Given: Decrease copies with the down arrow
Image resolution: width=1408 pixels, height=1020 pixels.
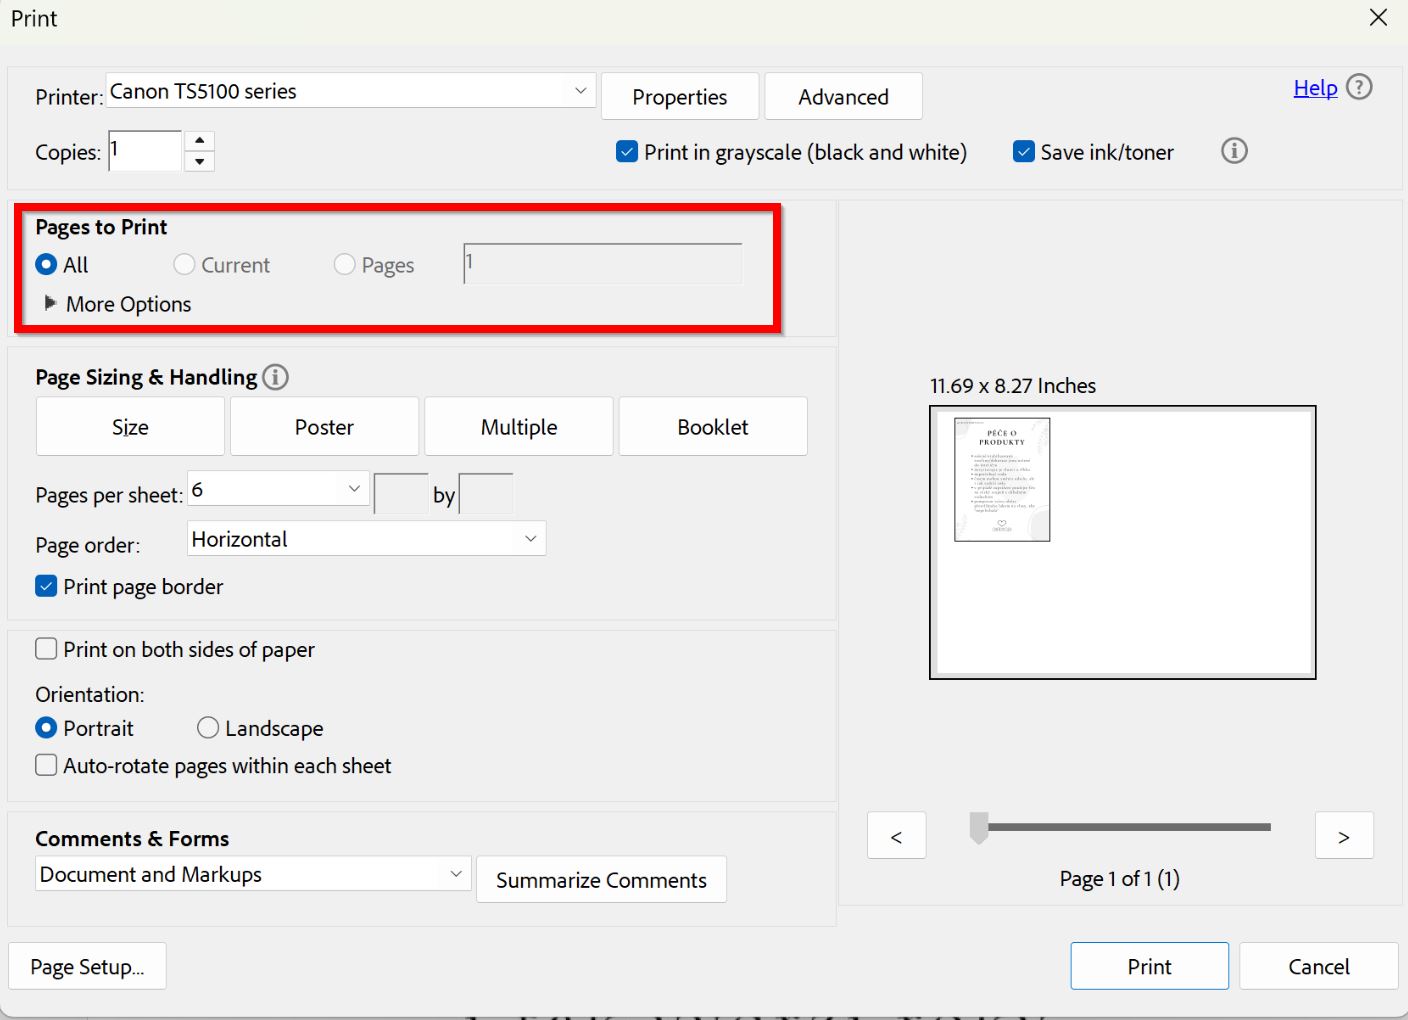Looking at the screenshot, I should tap(200, 161).
